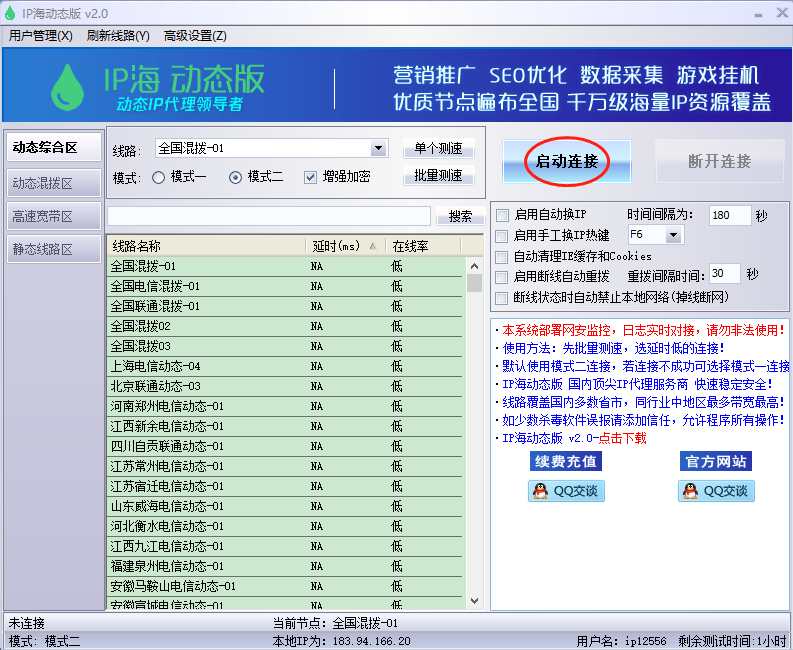
Task: Select 模式二 radio button
Action: 236,177
